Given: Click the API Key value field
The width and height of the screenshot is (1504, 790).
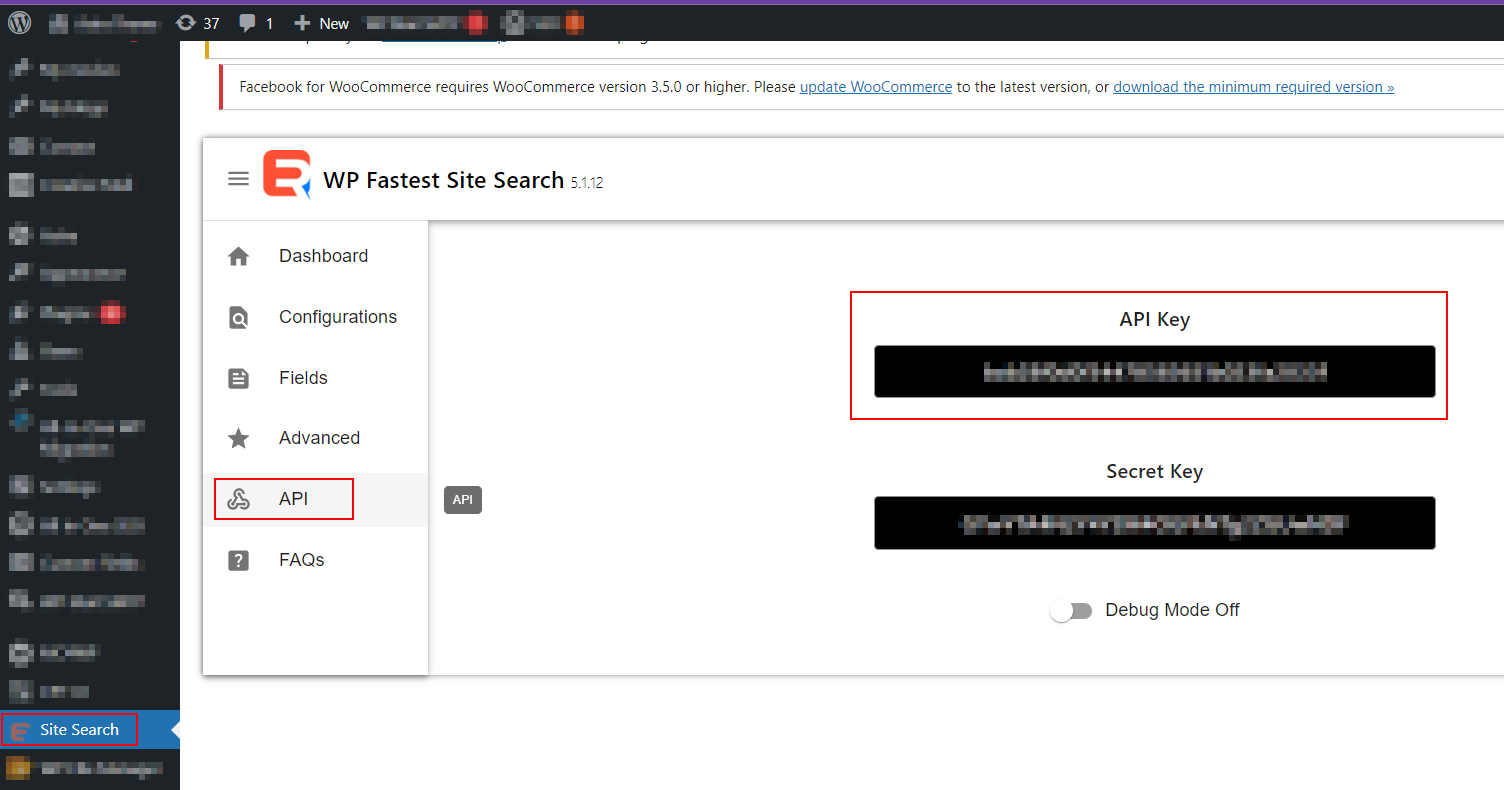Looking at the screenshot, I should coord(1154,372).
